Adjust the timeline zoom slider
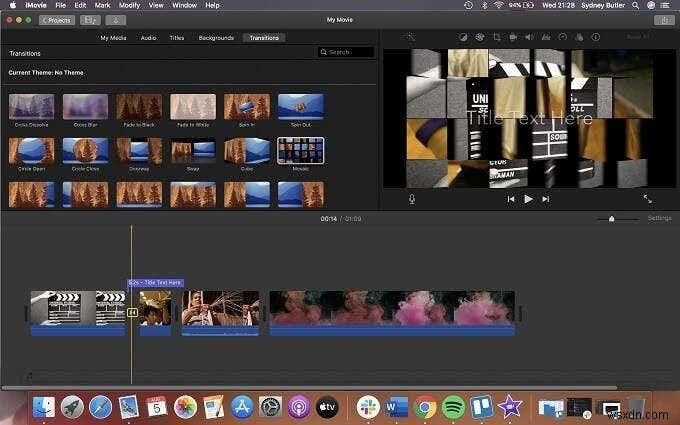680x425 pixels. tap(611, 219)
